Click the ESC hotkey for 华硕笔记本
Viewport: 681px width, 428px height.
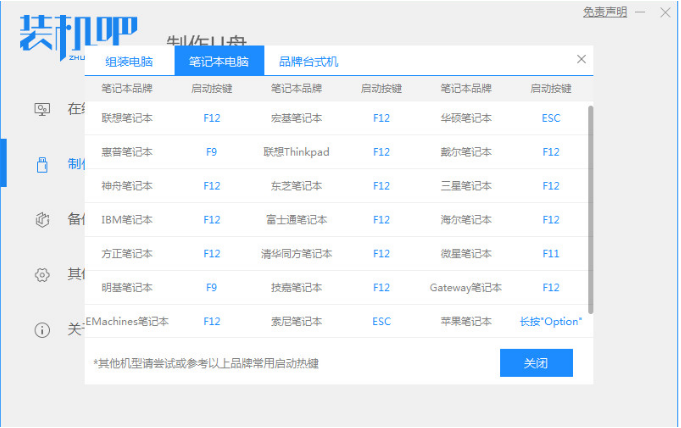551,118
